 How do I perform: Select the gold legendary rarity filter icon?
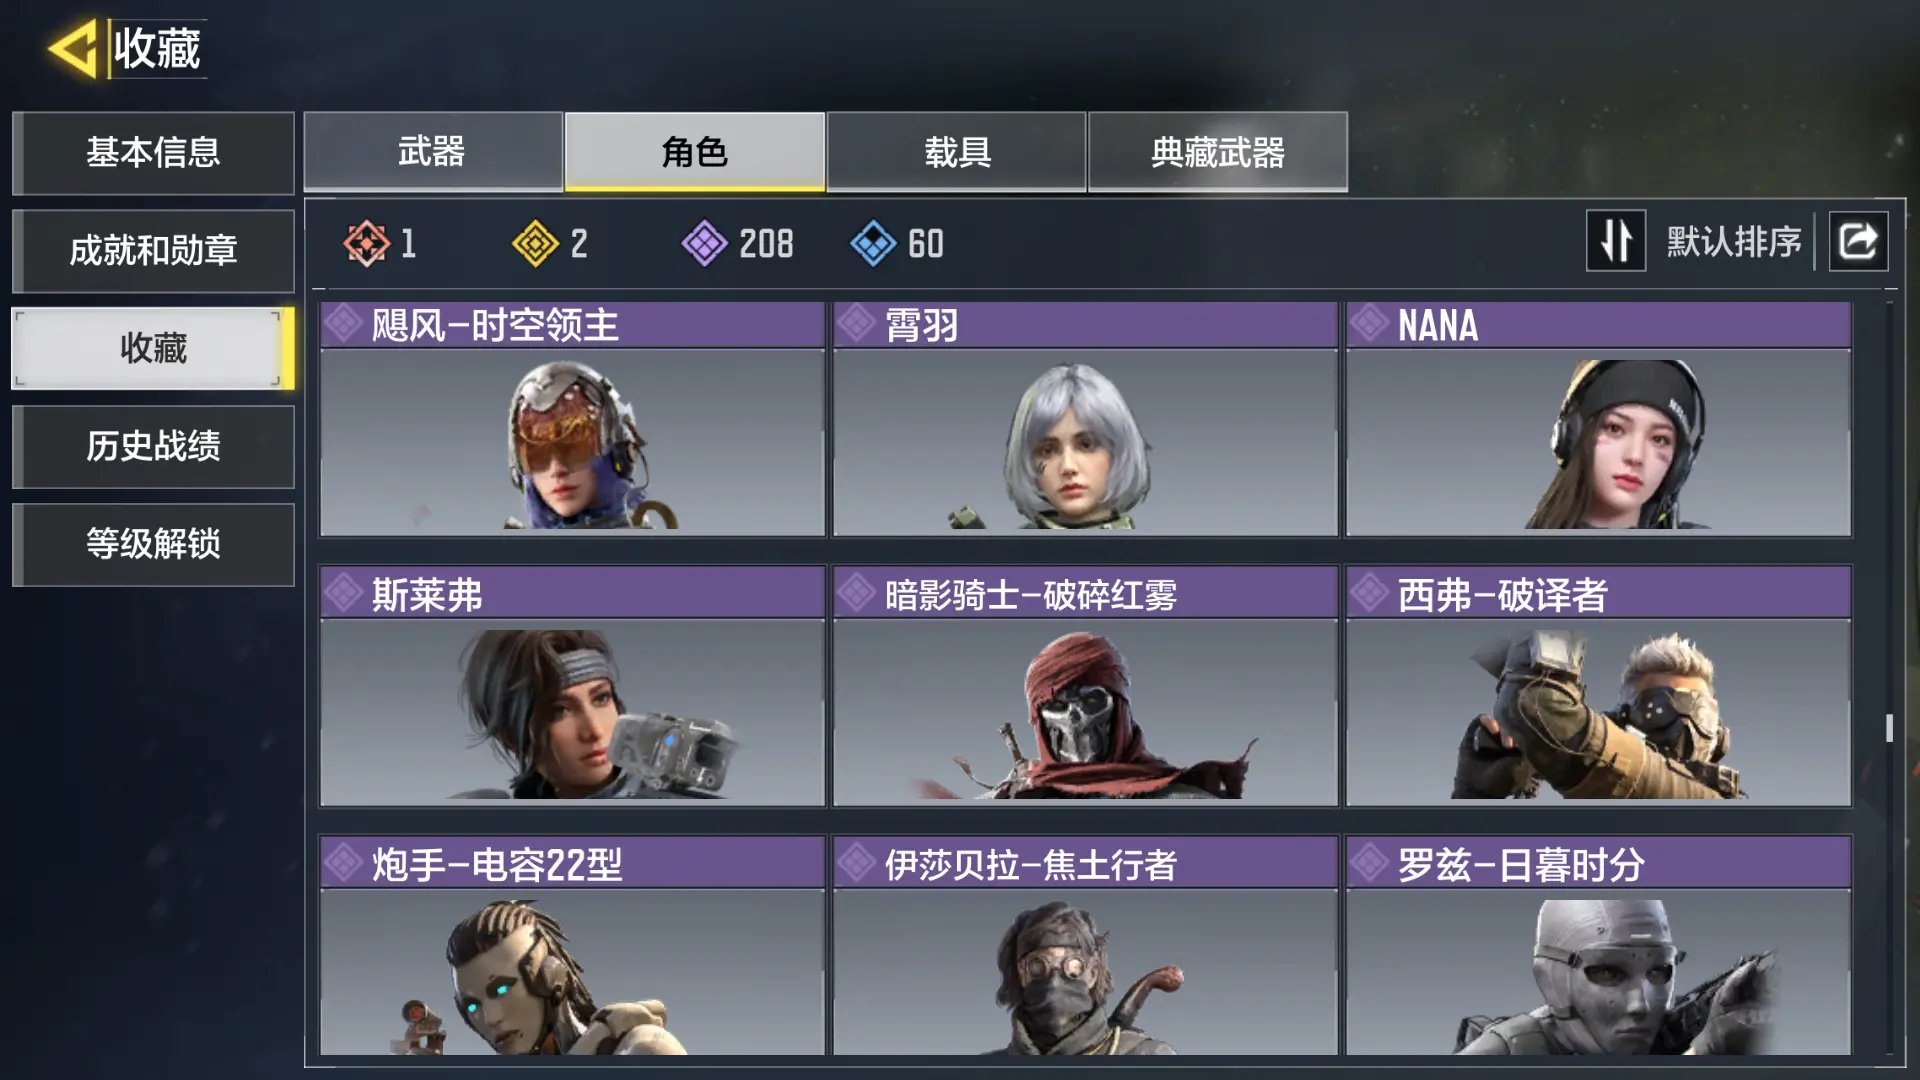[x=535, y=243]
